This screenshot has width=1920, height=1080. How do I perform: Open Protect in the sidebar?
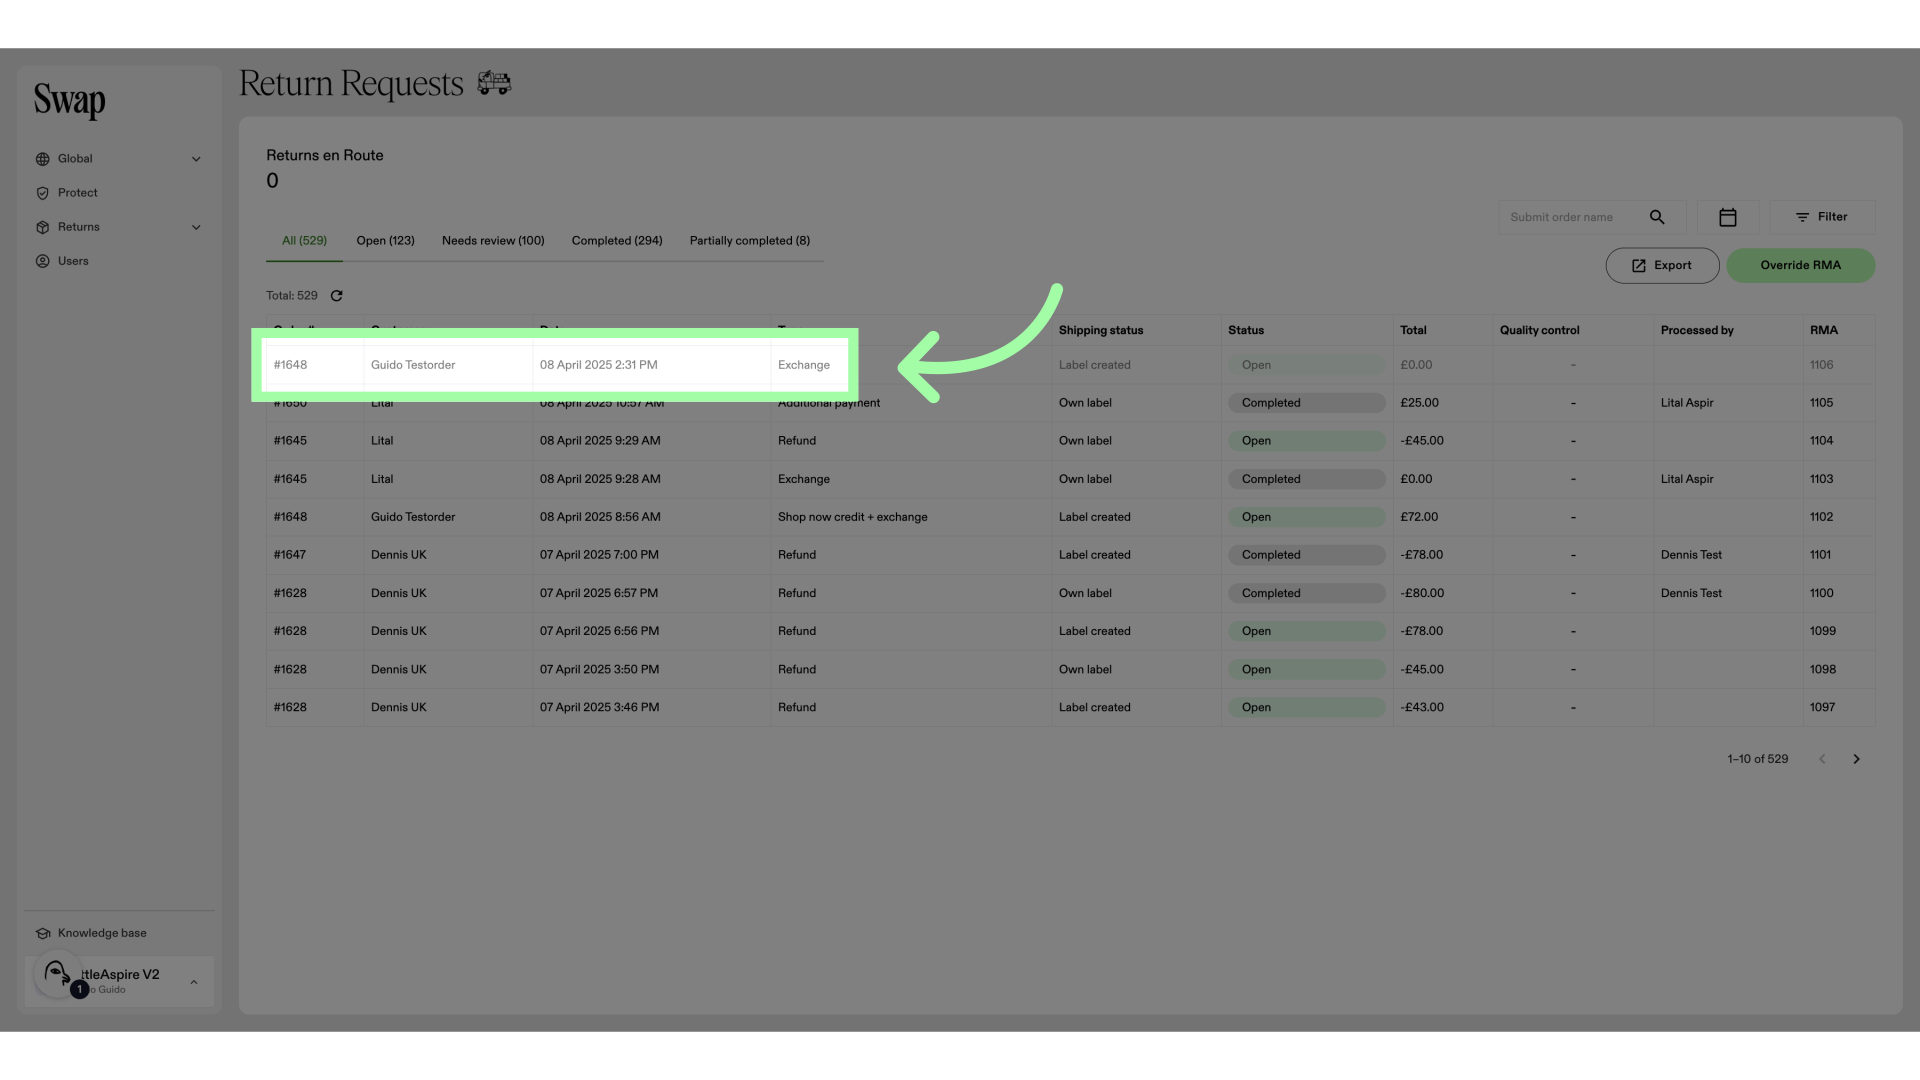tap(77, 193)
